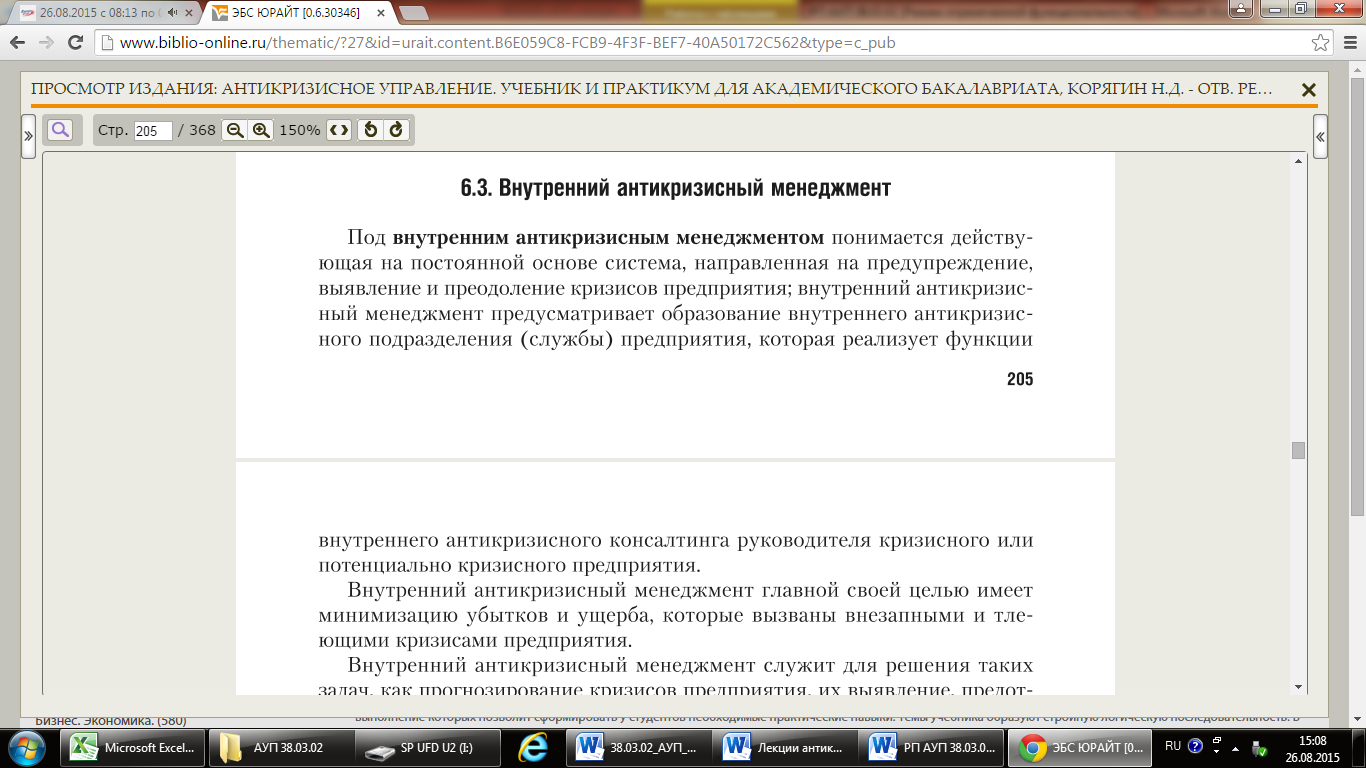1366x768 pixels.
Task: Open a new browser tab
Action: (x=413, y=13)
